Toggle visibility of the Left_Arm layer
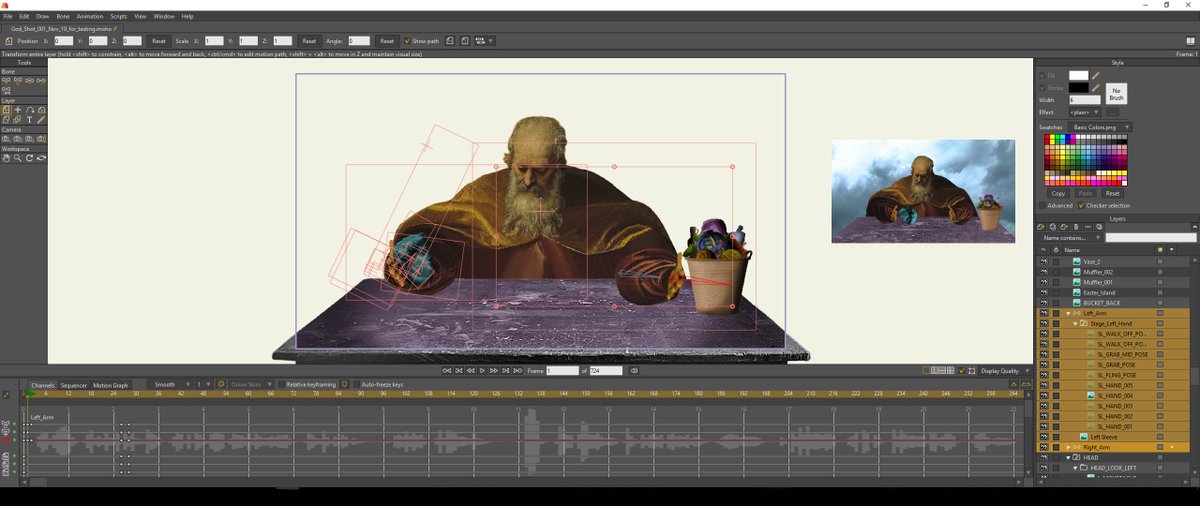The width and height of the screenshot is (1200, 506). tap(1044, 313)
